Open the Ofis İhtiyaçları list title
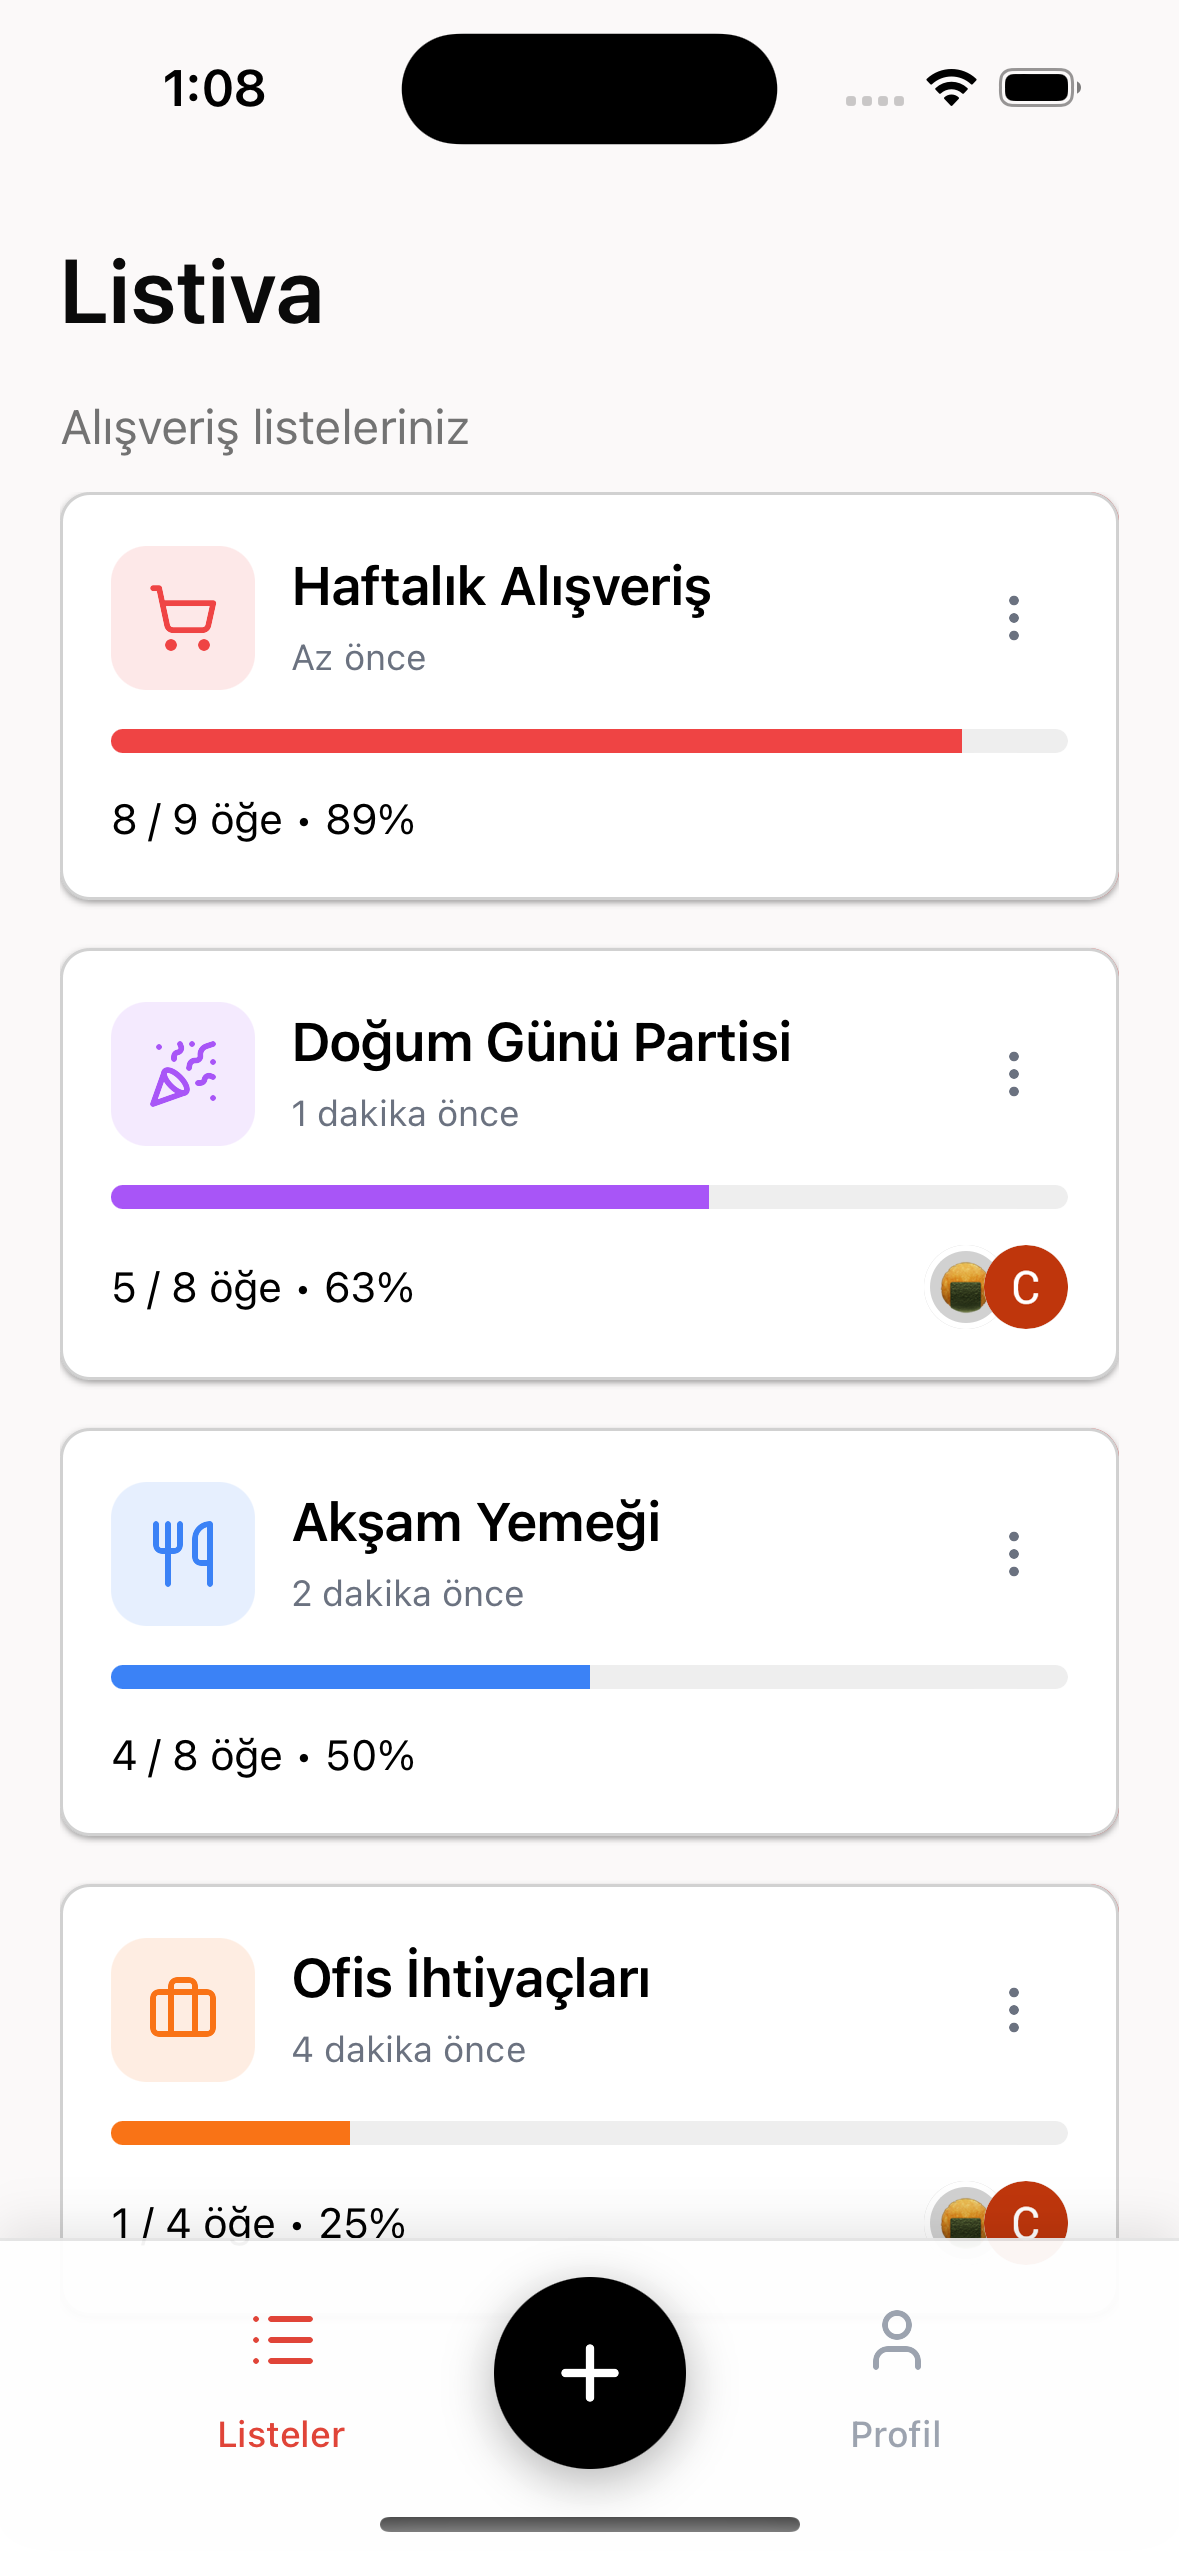This screenshot has height=2556, width=1179. pyautogui.click(x=471, y=1979)
